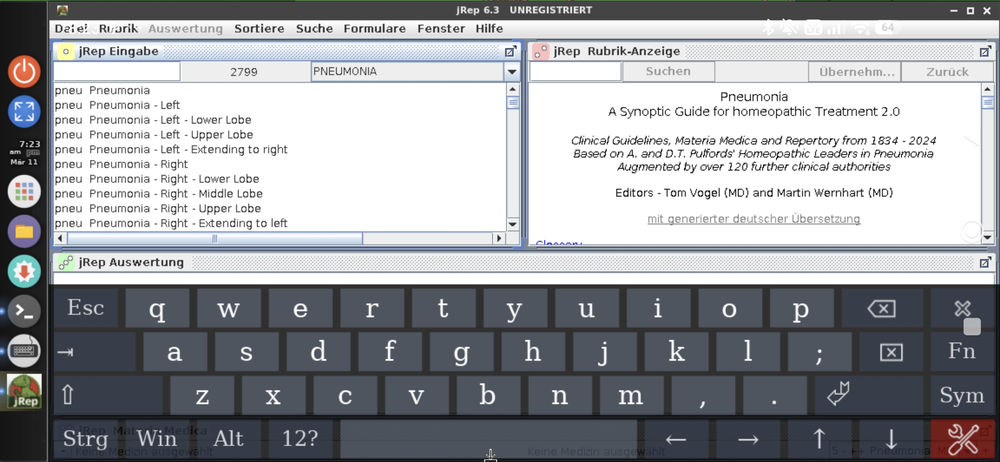Viewport: 1000px width, 462px height.
Task: Click the blue fullscreen arrows dock icon
Action: (24, 110)
